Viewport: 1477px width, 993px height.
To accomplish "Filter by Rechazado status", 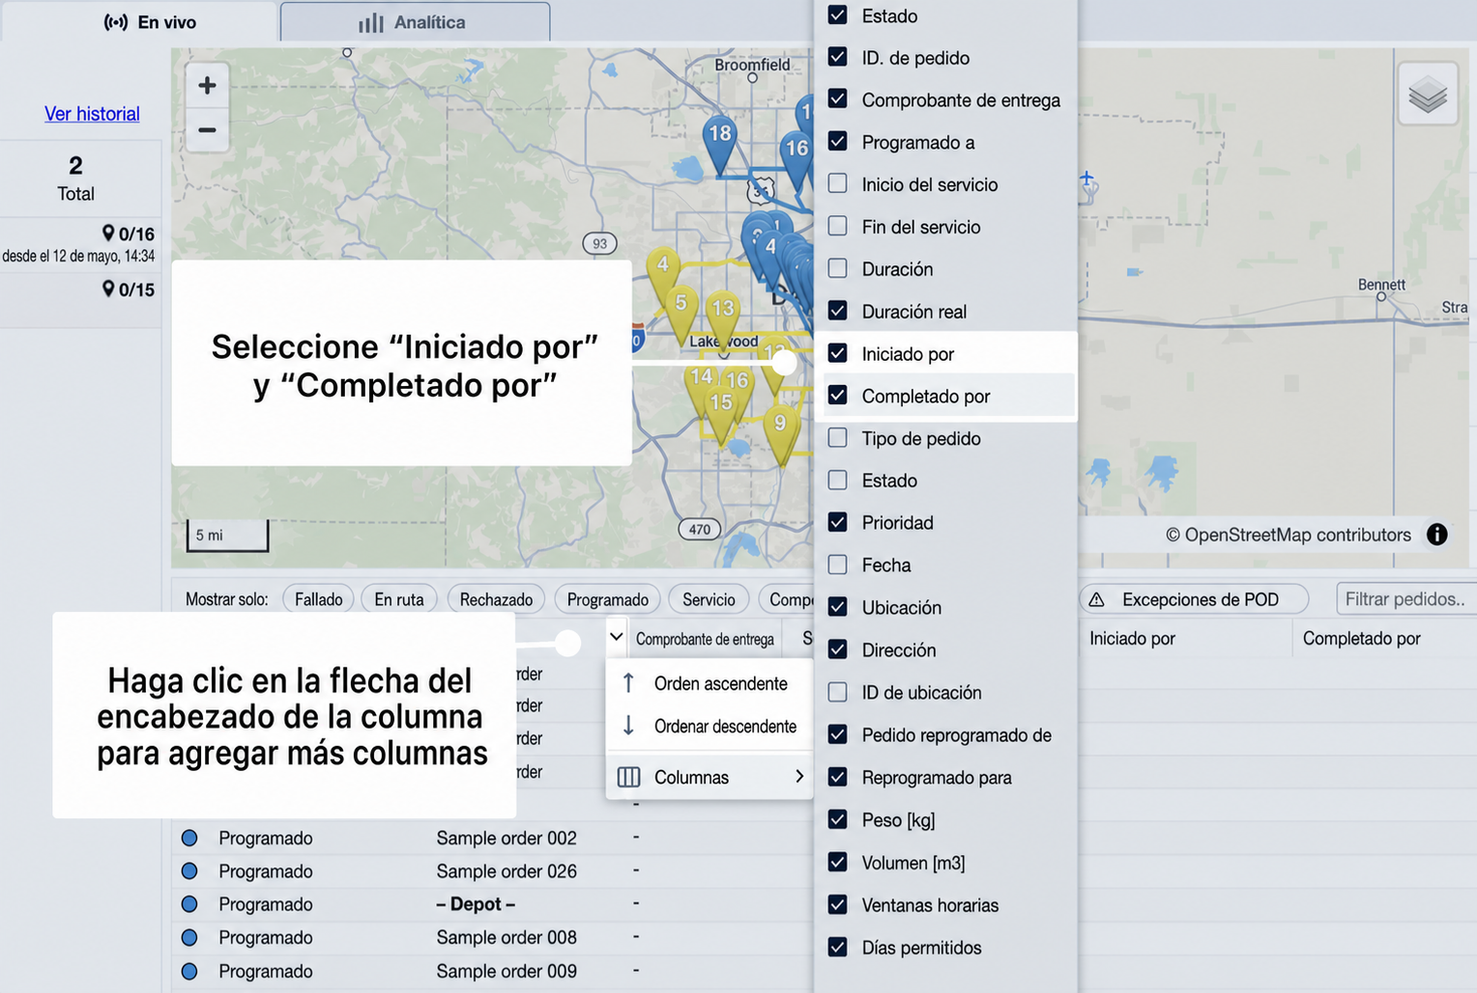I will 496,599.
